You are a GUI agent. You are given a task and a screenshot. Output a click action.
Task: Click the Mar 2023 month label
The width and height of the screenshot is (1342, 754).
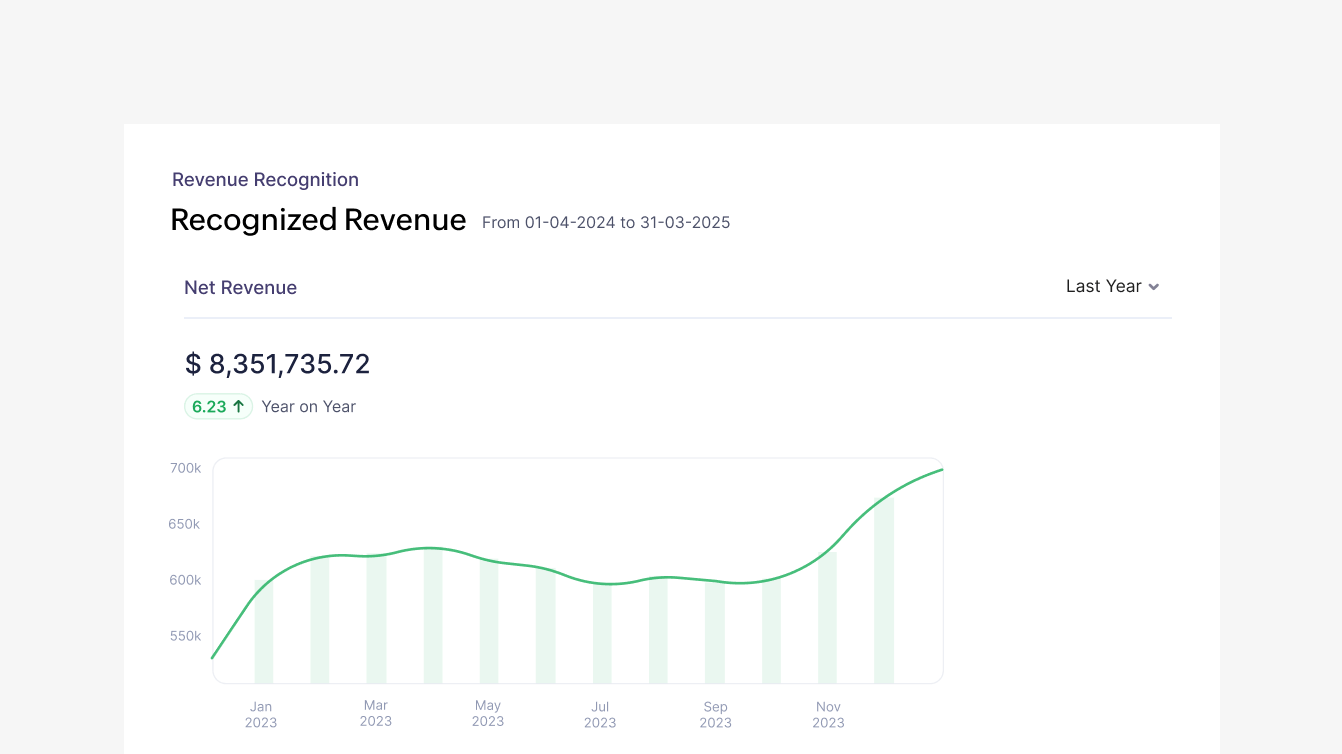375,713
